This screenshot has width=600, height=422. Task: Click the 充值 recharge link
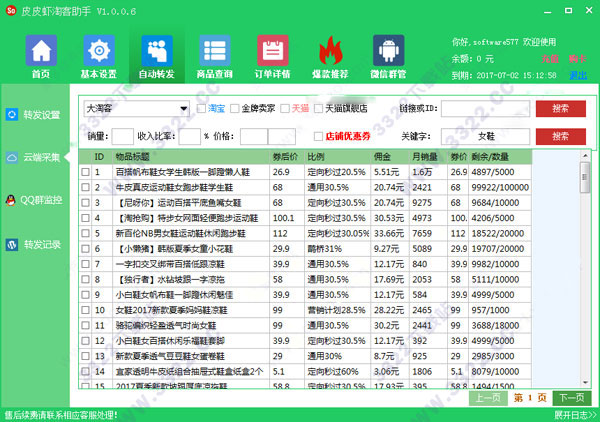[x=550, y=59]
